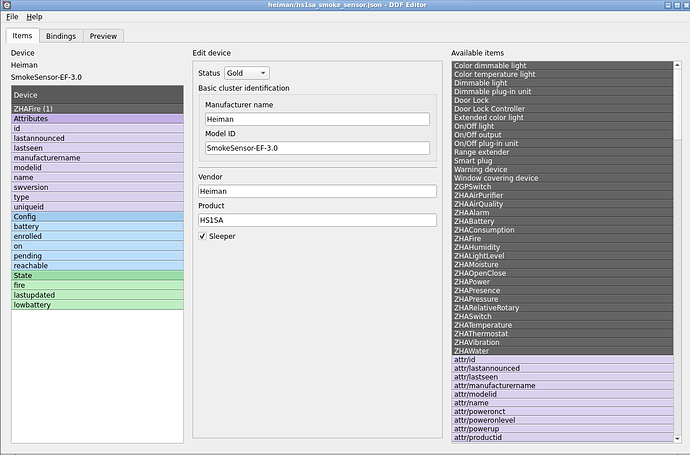Click the Manufacturer name input field
The height and width of the screenshot is (455, 690).
(x=317, y=119)
